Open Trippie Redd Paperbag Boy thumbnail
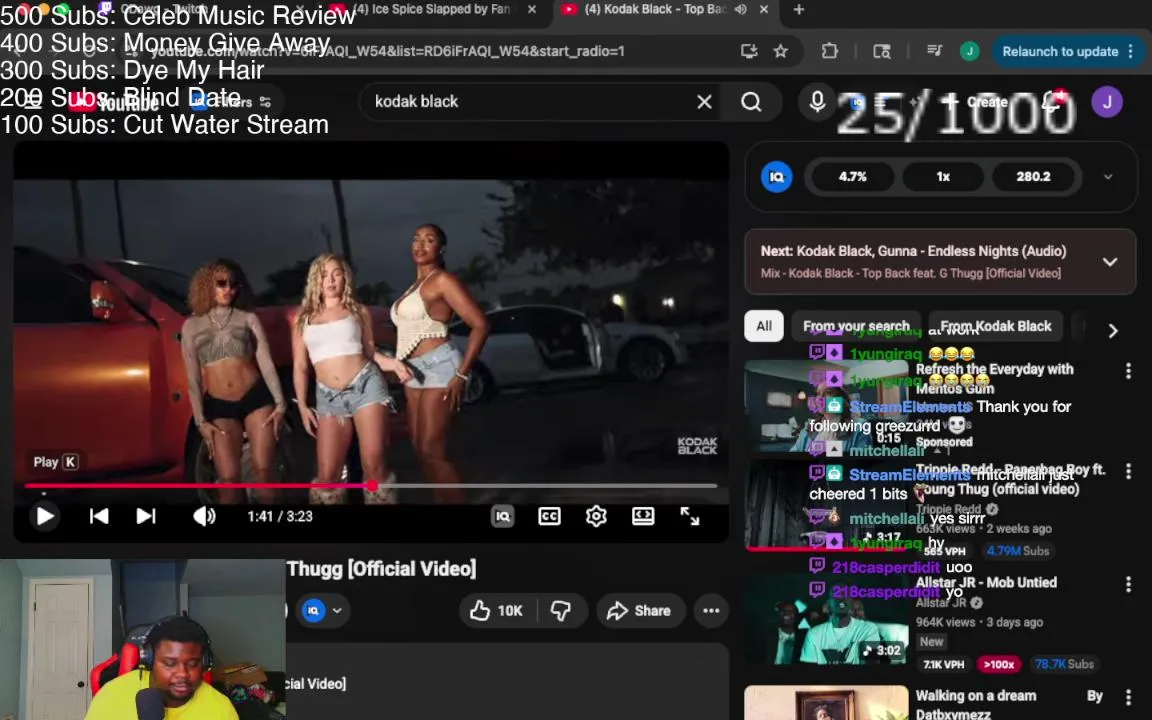The height and width of the screenshot is (720, 1152). pyautogui.click(x=826, y=505)
